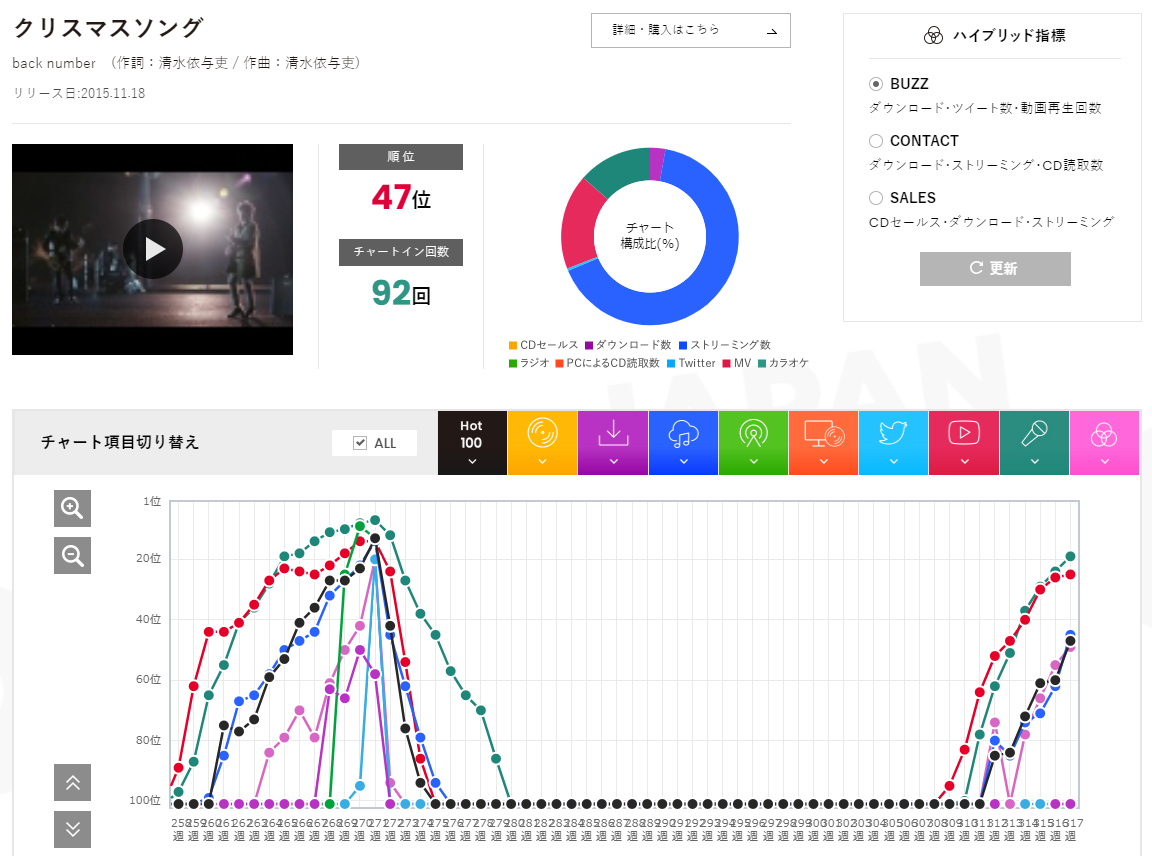Click the 47位 rank value
Viewport: 1152px width, 856px height.
401,197
